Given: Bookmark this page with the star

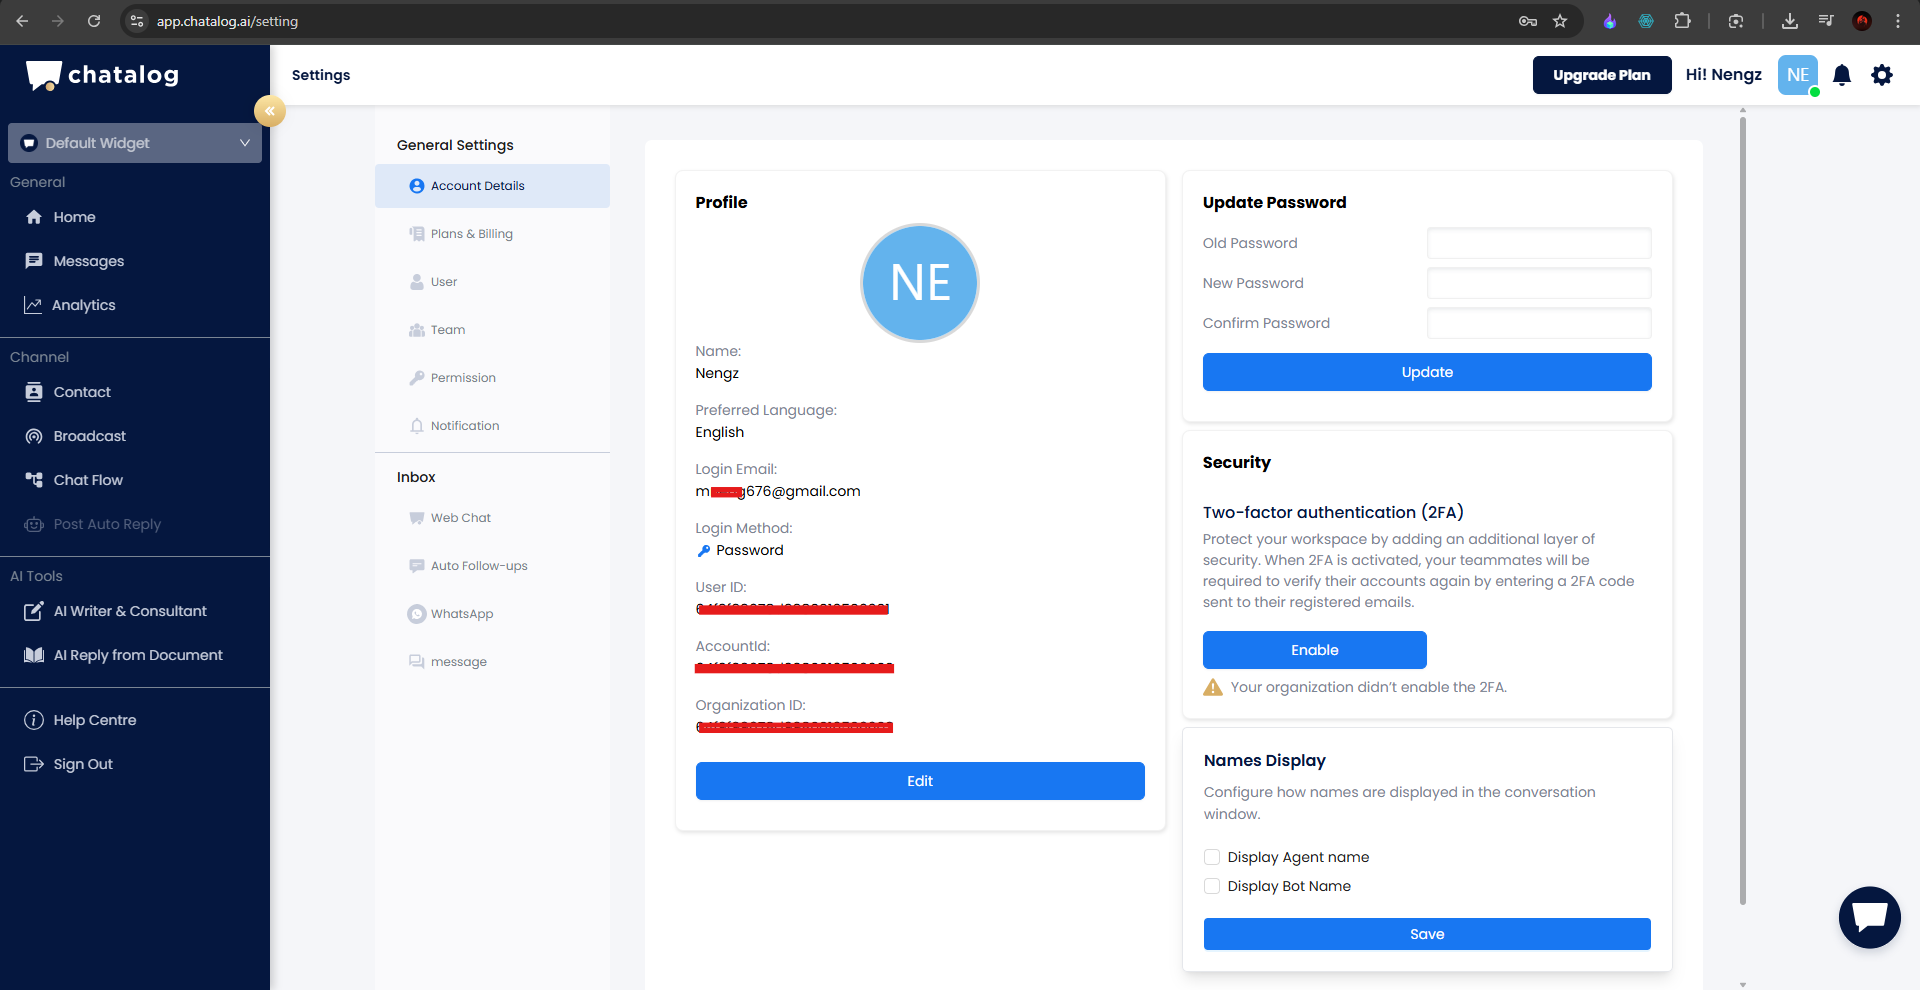Looking at the screenshot, I should click(x=1560, y=21).
